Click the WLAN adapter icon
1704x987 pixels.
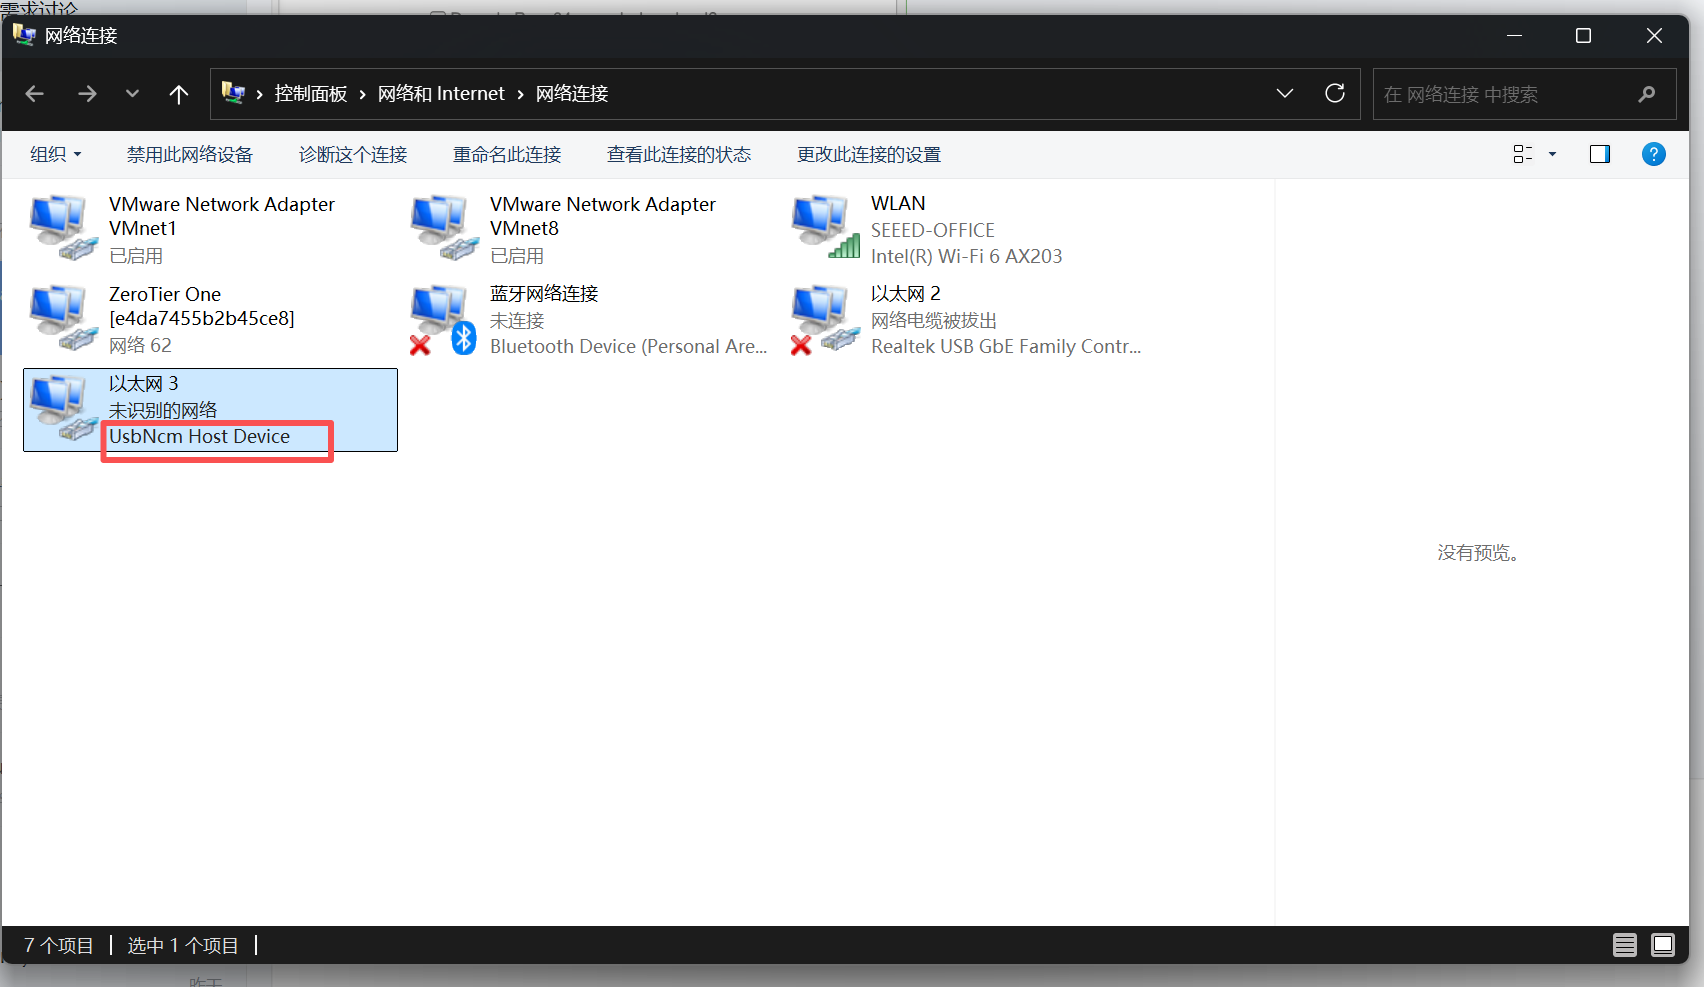click(825, 227)
